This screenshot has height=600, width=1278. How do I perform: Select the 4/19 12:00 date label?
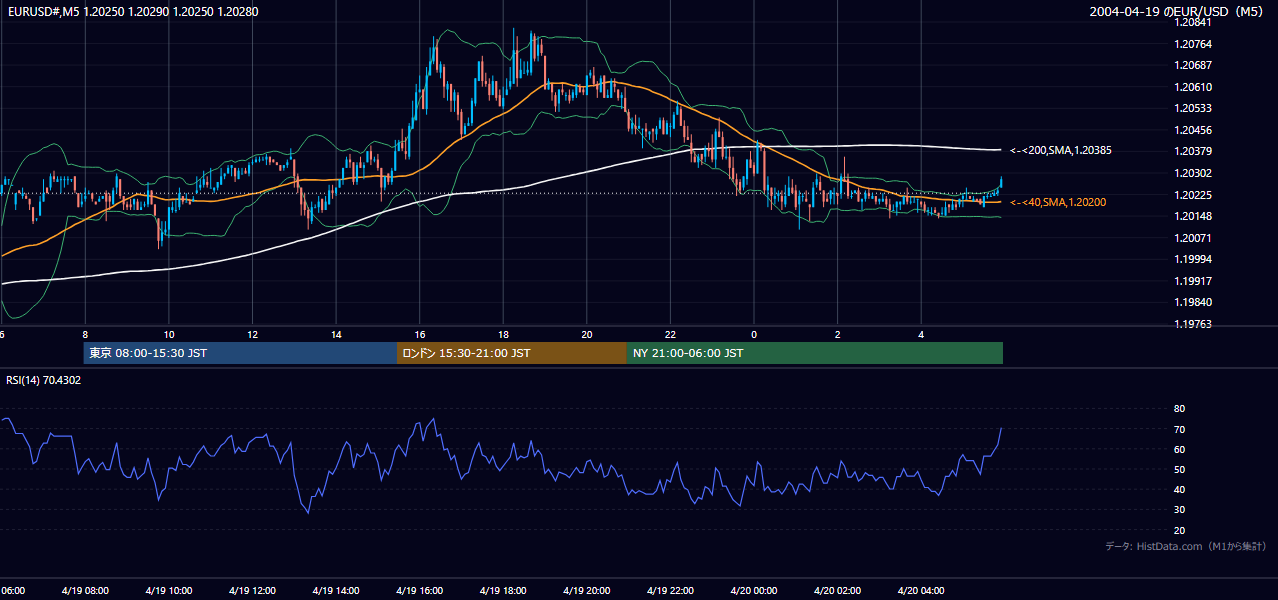[x=252, y=591]
